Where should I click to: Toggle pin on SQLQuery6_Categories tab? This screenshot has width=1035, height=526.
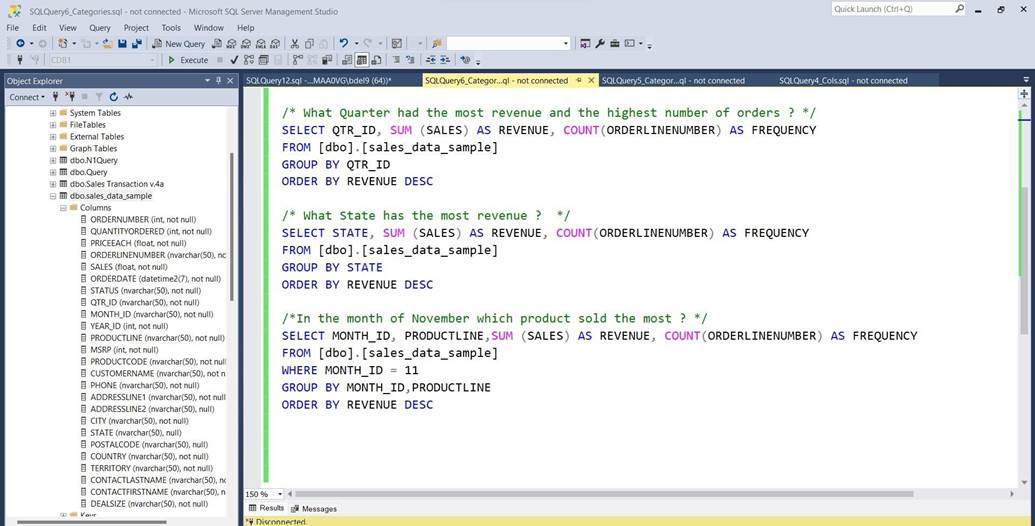(x=577, y=81)
